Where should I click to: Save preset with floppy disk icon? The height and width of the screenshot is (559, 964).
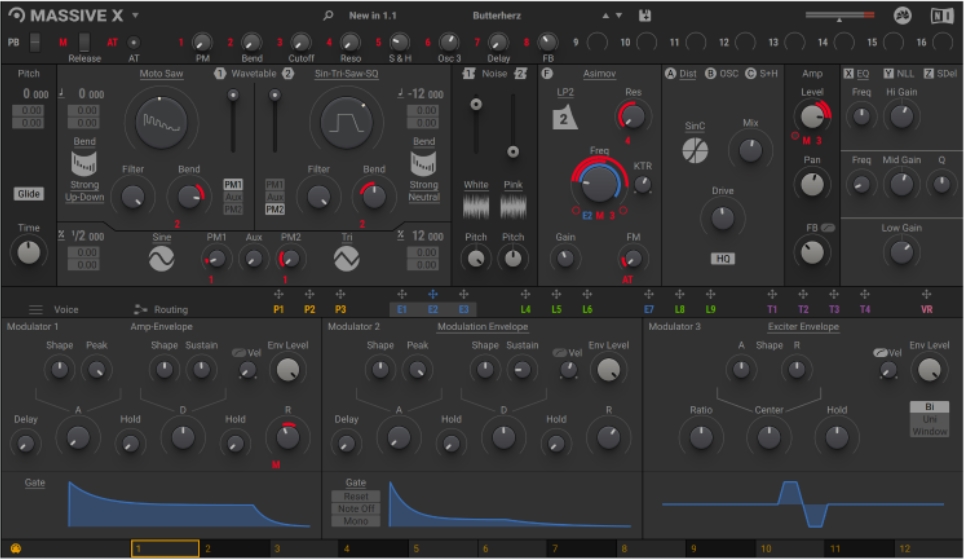(644, 15)
